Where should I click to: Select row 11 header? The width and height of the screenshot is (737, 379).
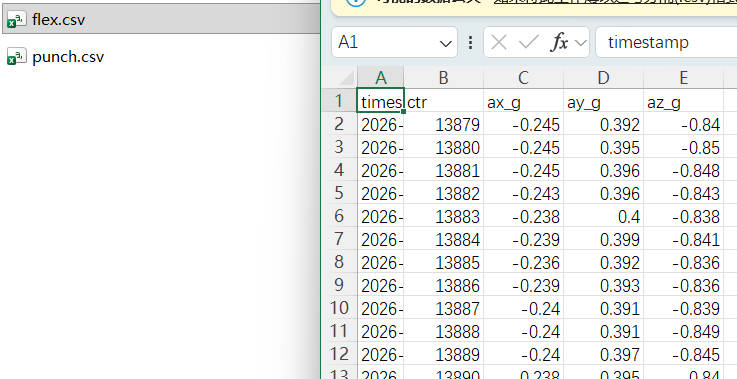tap(339, 331)
